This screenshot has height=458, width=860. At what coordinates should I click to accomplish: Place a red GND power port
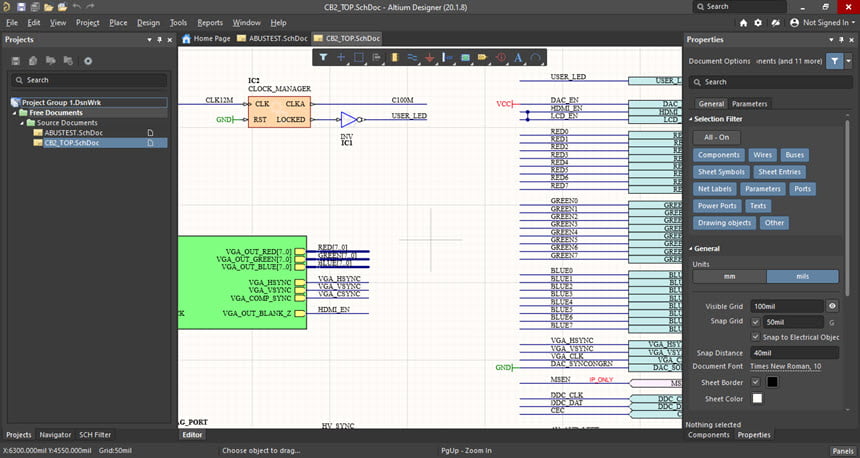(429, 57)
